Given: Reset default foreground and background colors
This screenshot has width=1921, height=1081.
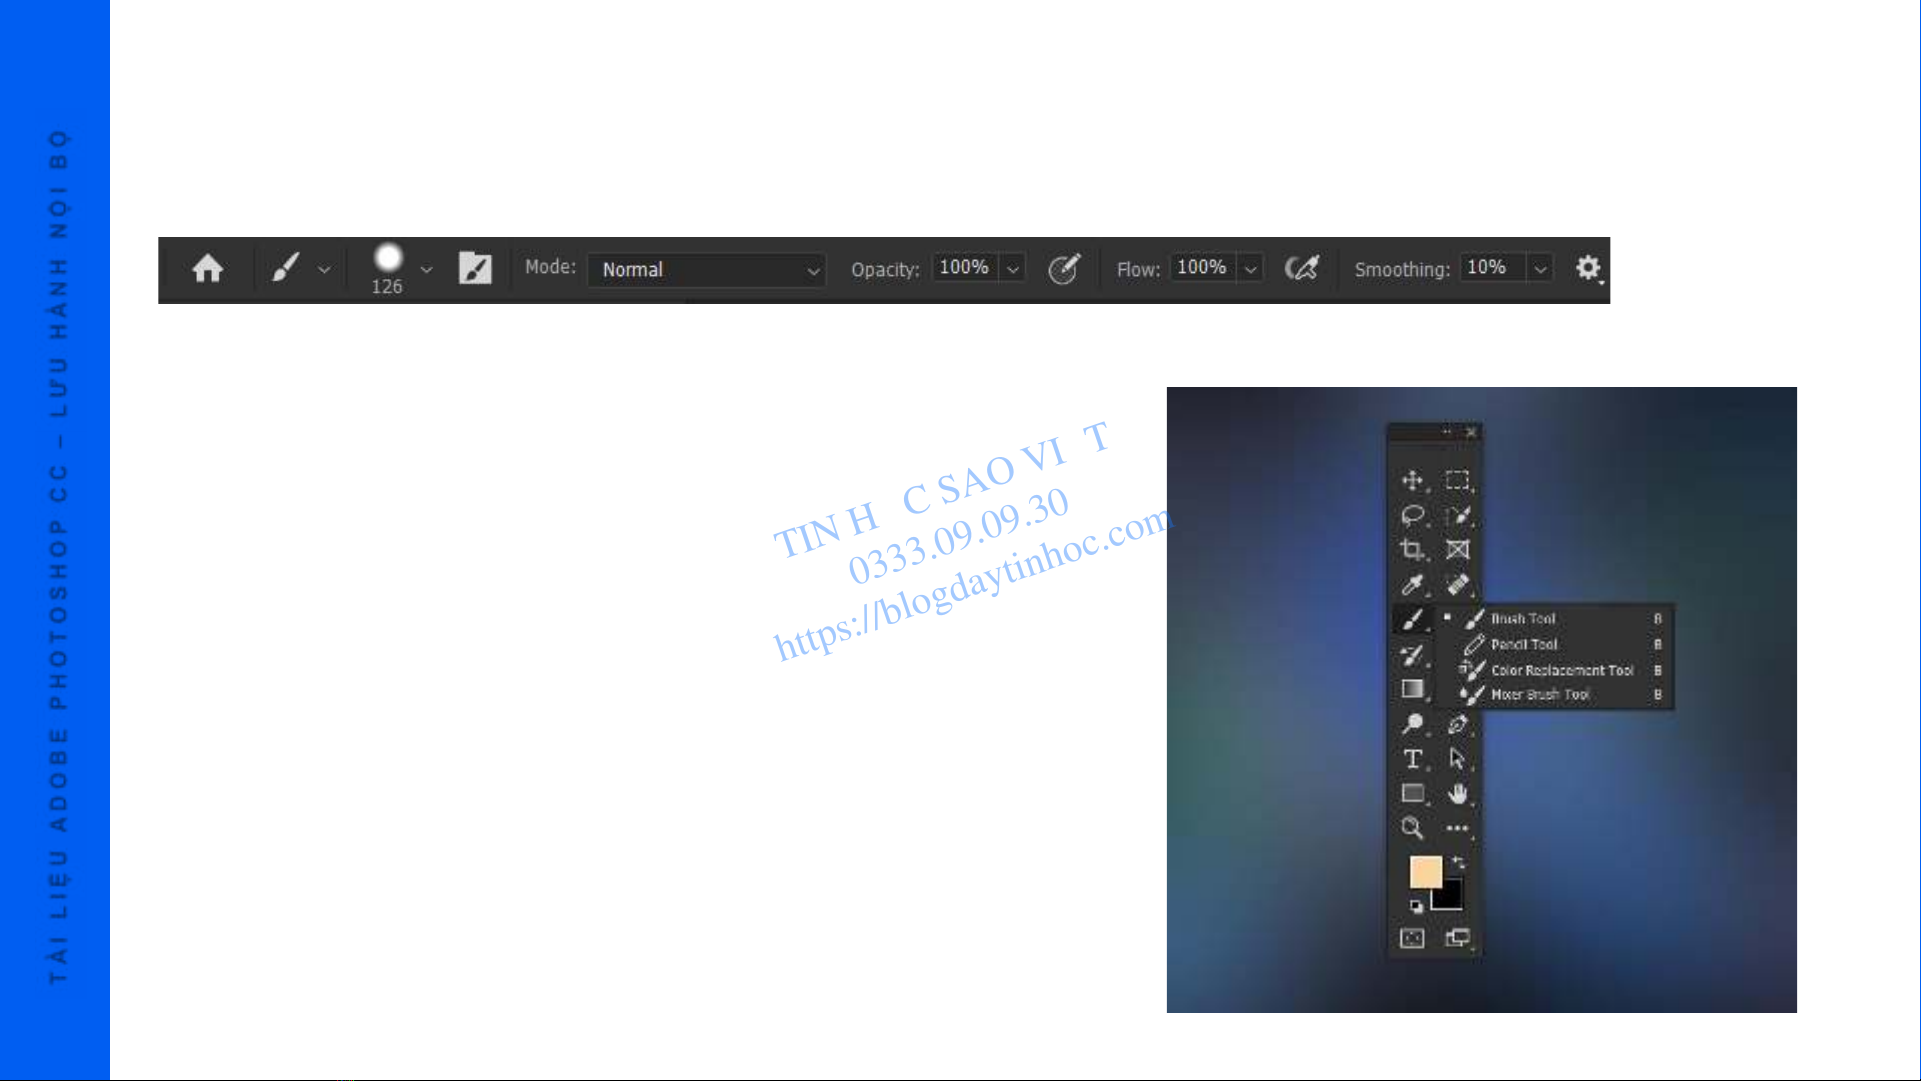Looking at the screenshot, I should (x=1416, y=906).
